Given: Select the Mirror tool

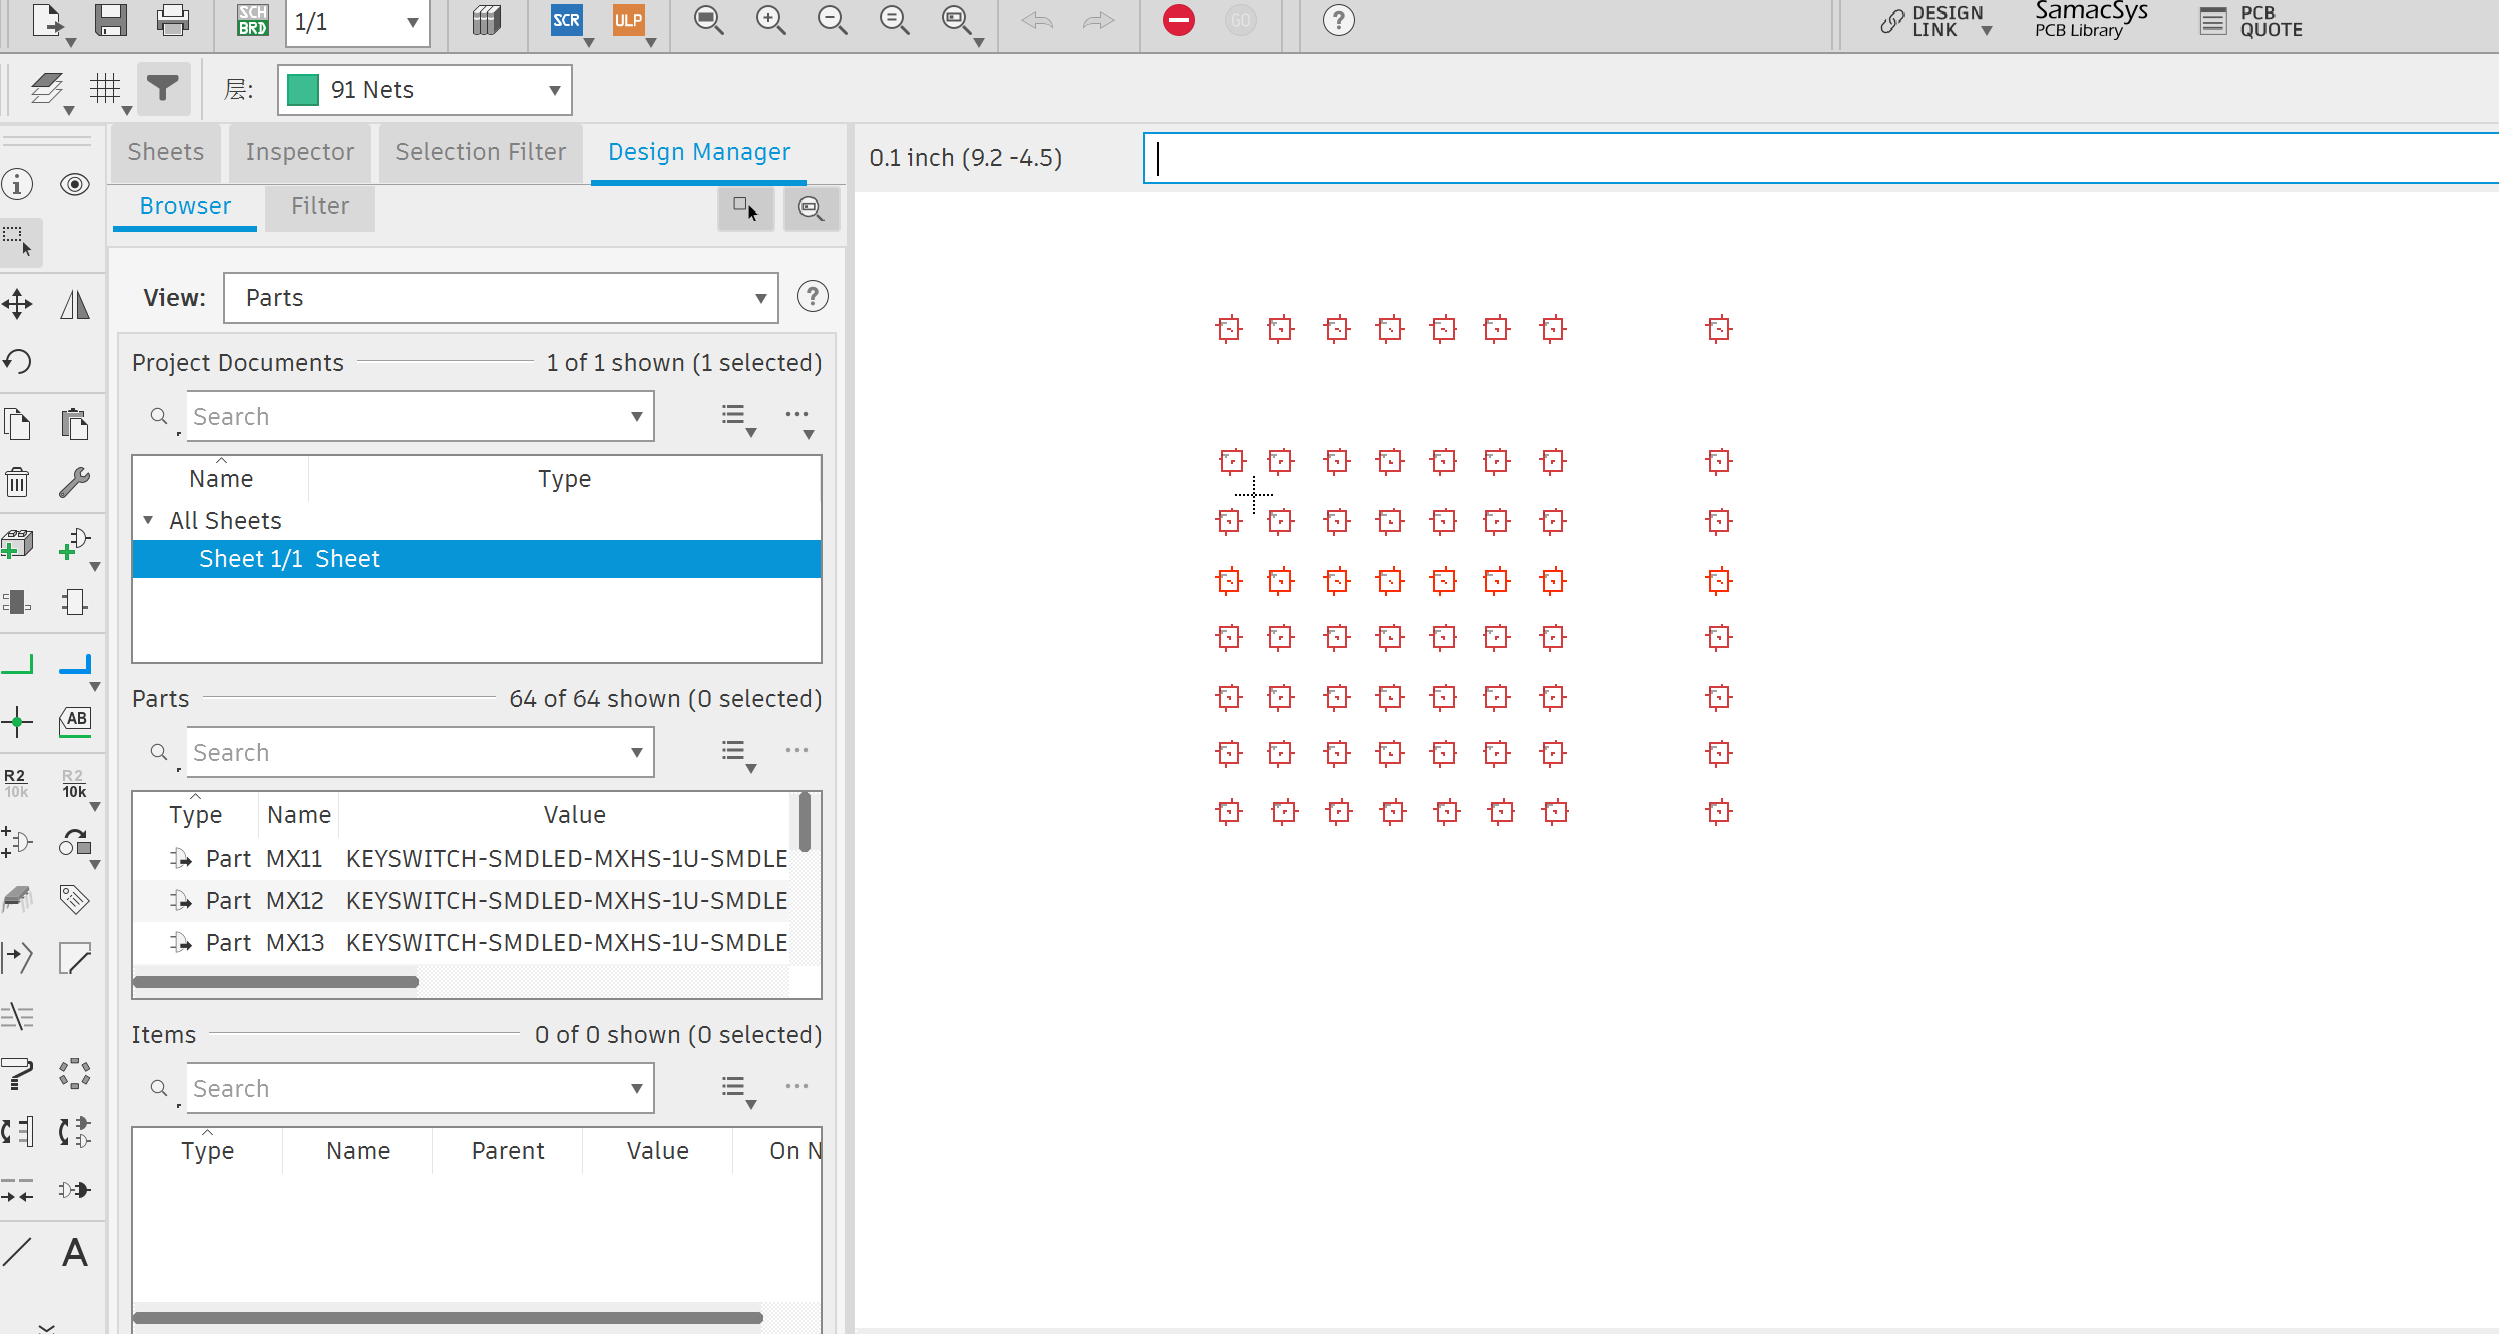Looking at the screenshot, I should coord(75,304).
